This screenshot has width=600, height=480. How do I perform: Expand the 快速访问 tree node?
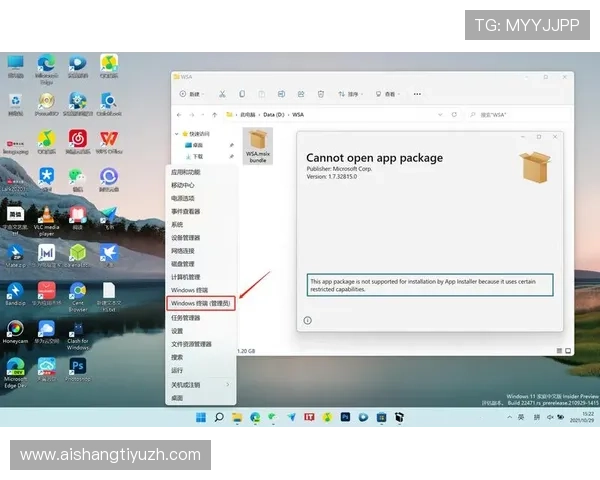pyautogui.click(x=177, y=133)
